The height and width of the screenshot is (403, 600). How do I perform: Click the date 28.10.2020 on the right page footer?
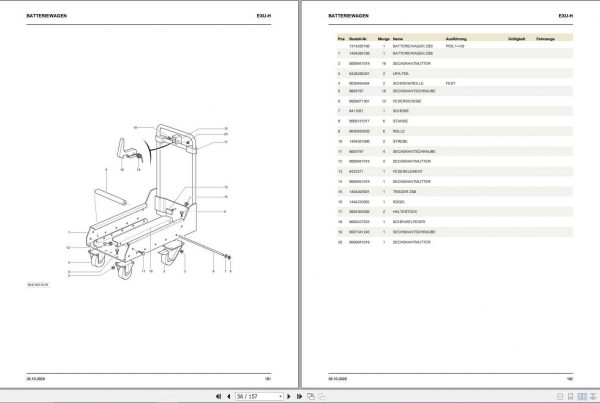(338, 379)
